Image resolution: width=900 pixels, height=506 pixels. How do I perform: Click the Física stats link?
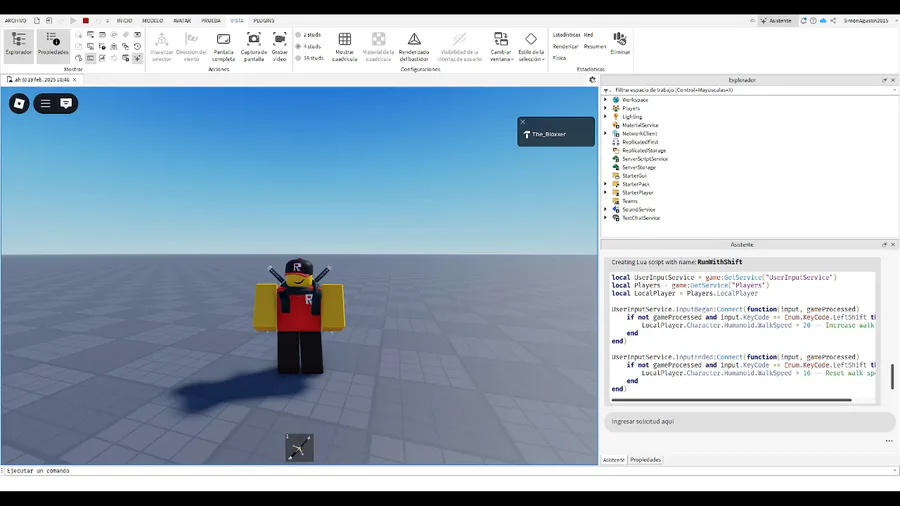pyautogui.click(x=560, y=58)
